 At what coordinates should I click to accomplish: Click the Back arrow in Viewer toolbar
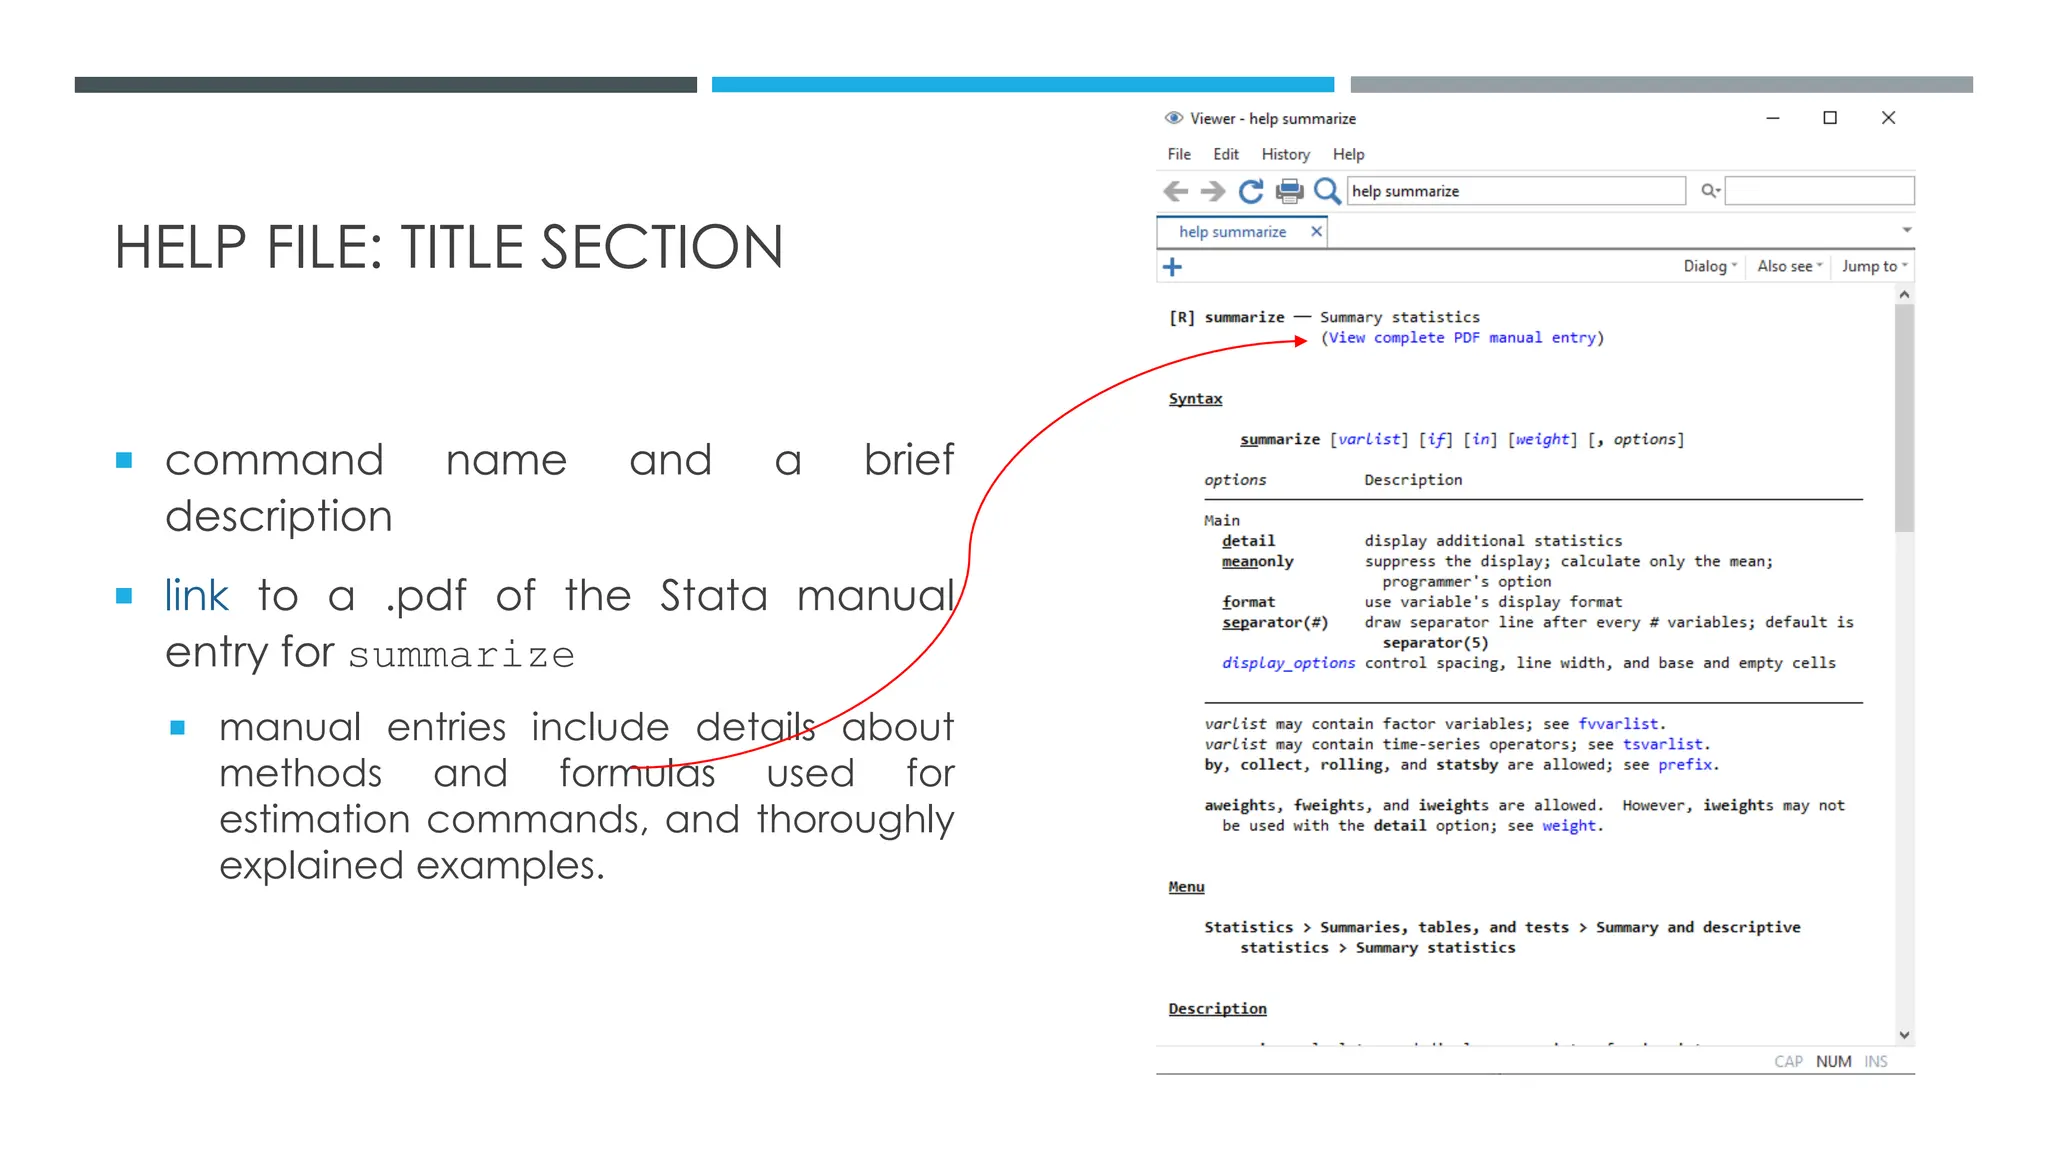pos(1176,191)
